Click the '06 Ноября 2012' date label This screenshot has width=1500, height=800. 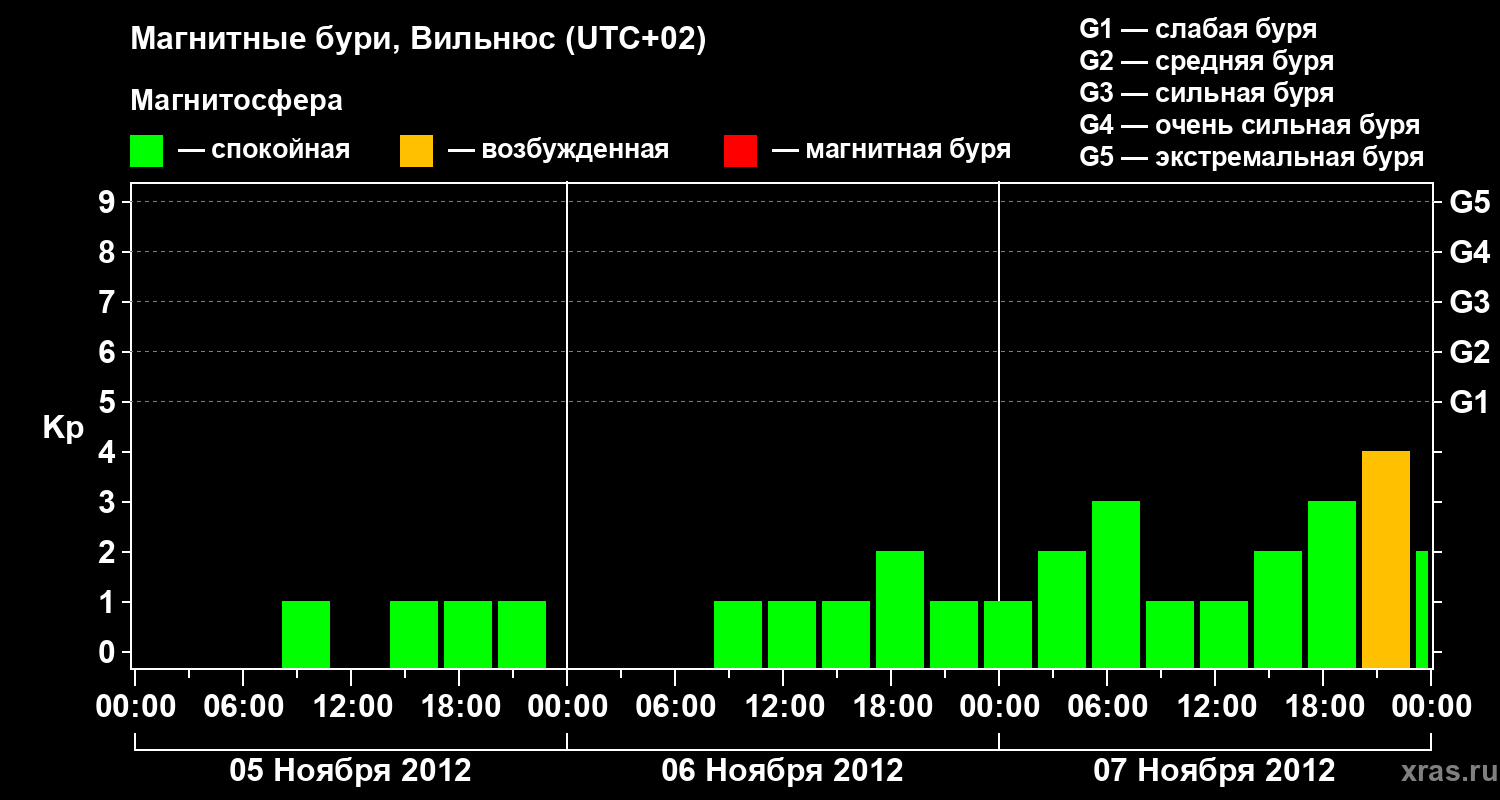coord(782,770)
